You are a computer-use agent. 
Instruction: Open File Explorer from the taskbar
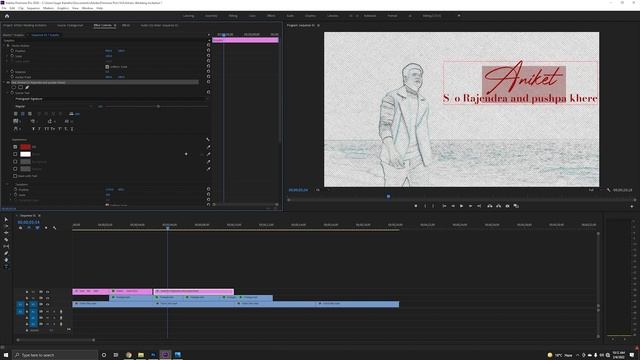tap(141, 355)
